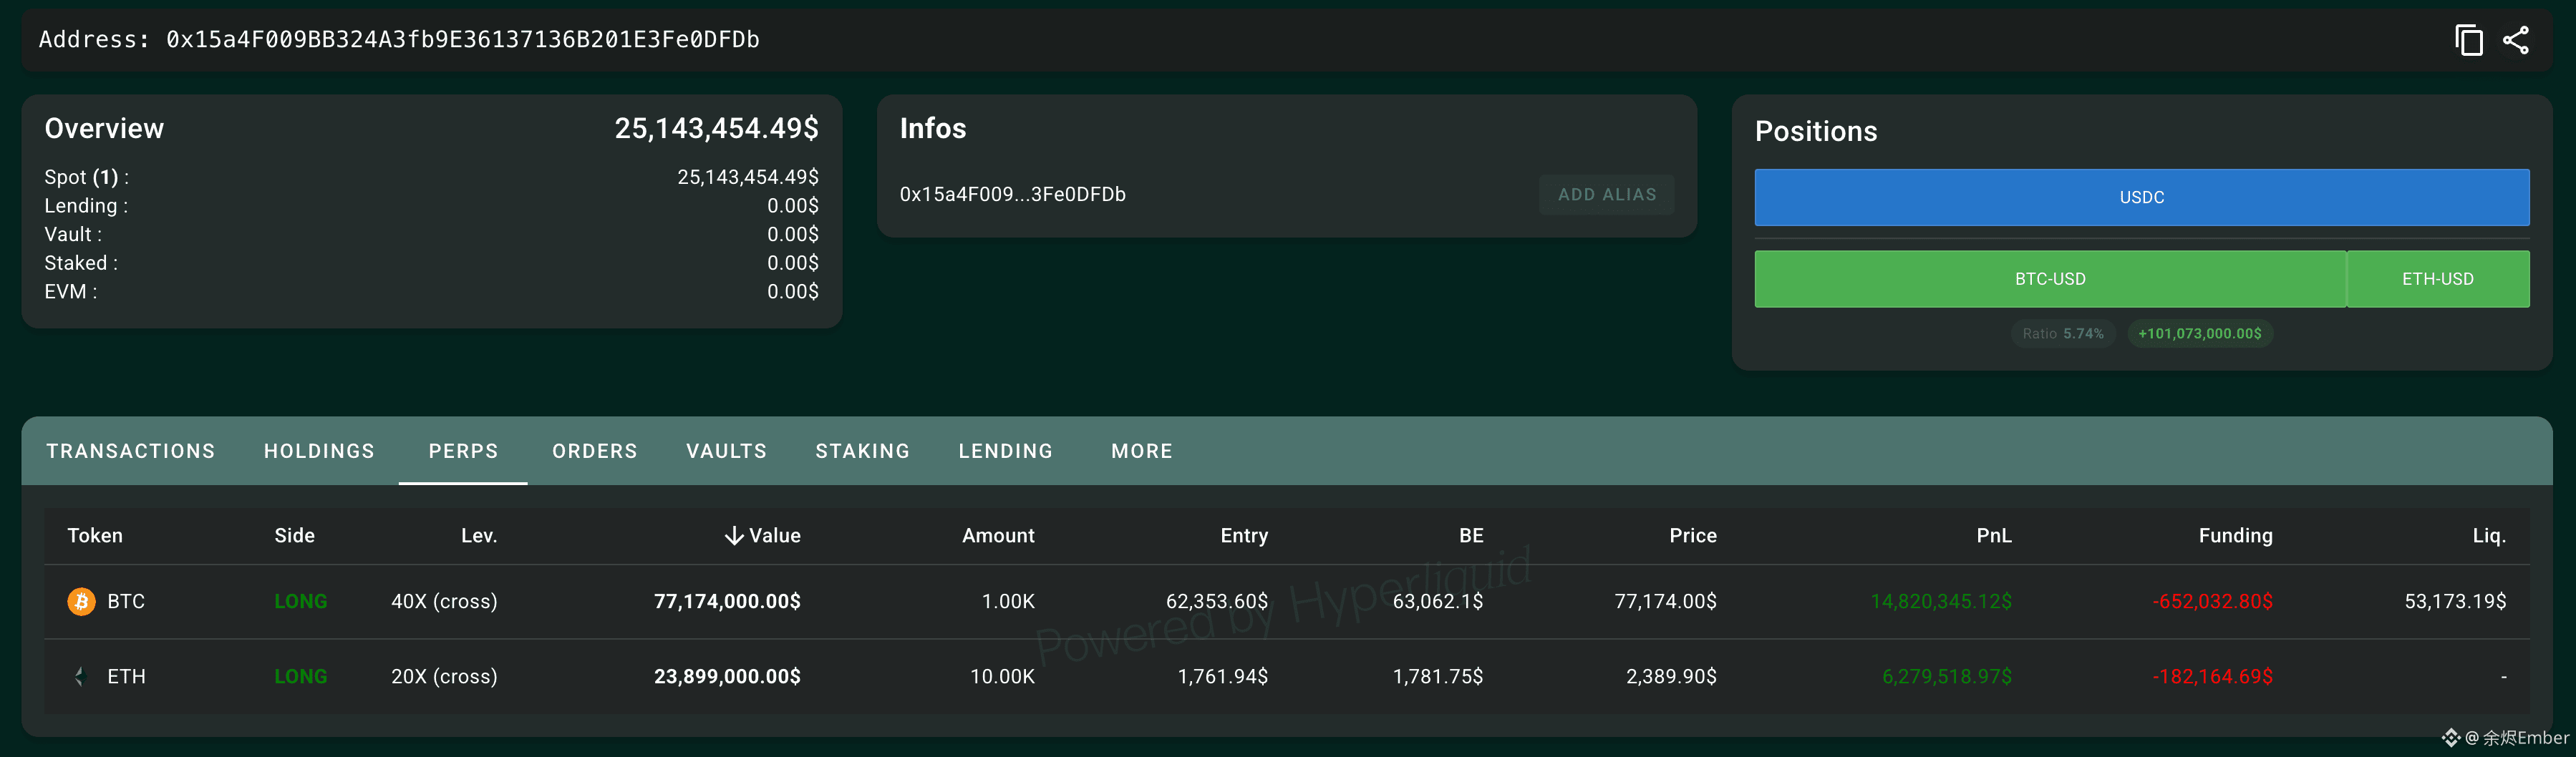Click BTC entry price 62,353.60$
The image size is (2576, 757).
1216,601
